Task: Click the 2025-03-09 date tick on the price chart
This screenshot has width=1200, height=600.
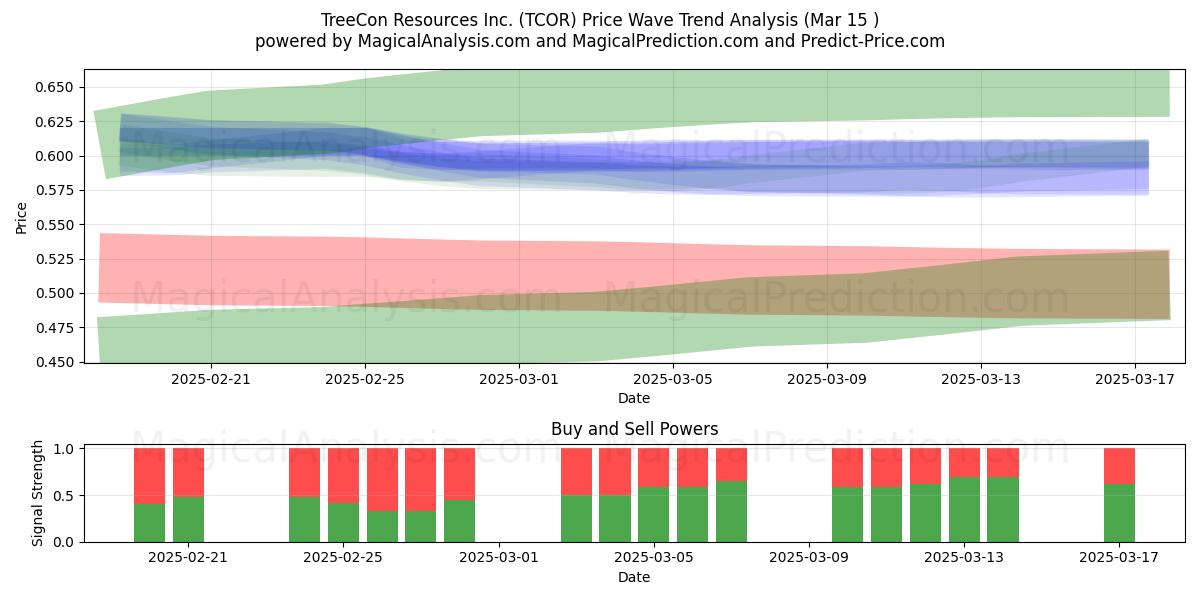Action: 827,379
